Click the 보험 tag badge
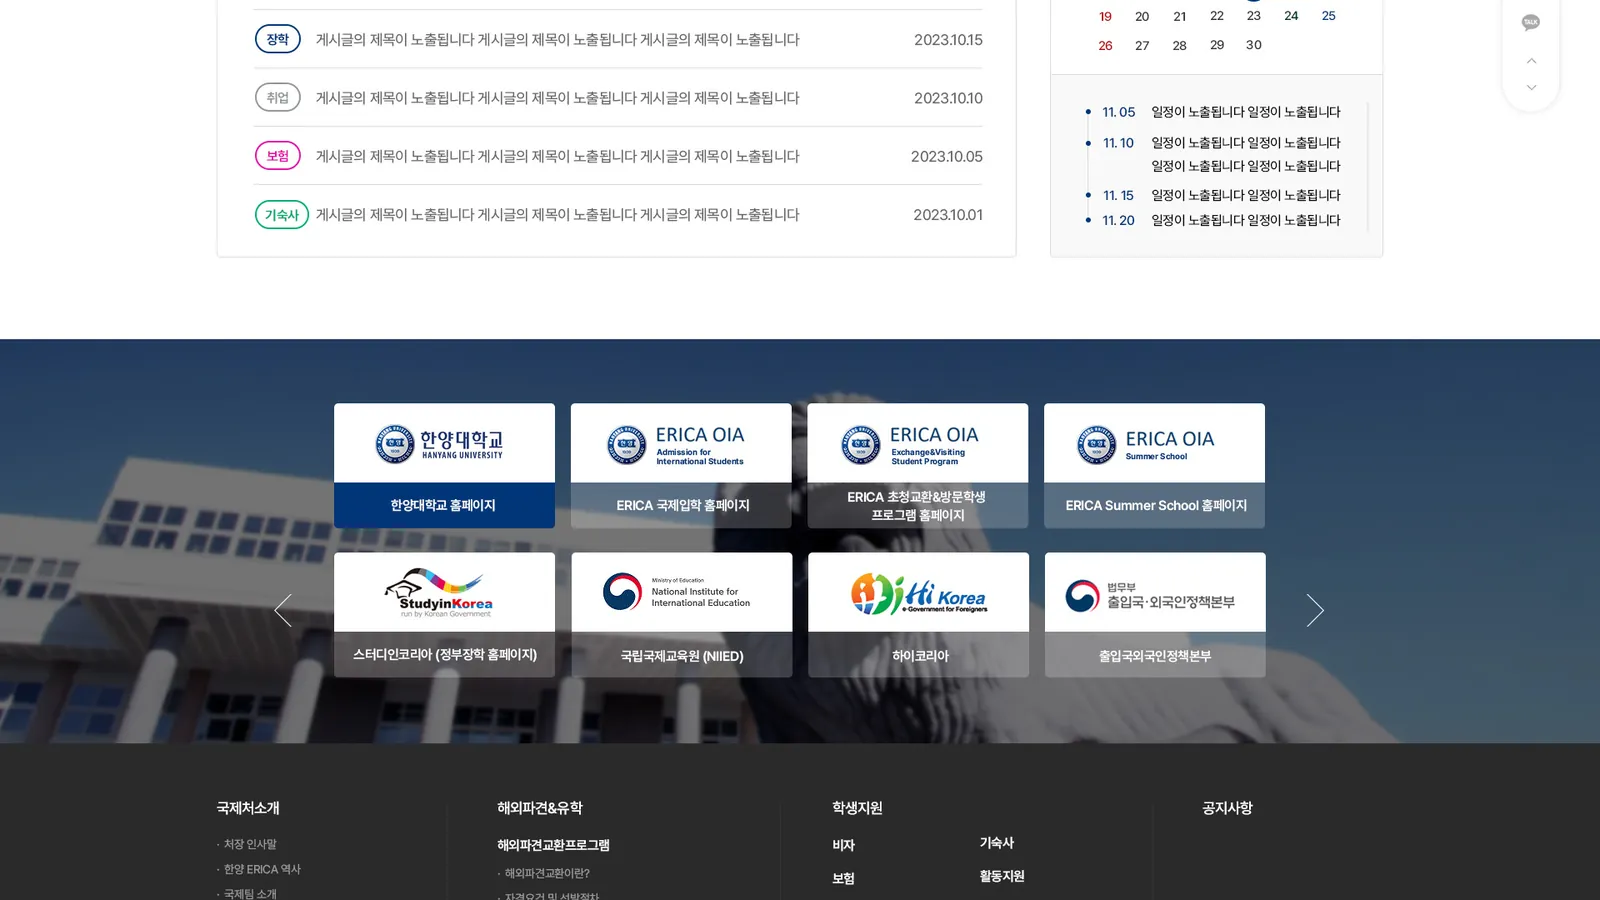Image resolution: width=1600 pixels, height=900 pixels. (x=278, y=155)
